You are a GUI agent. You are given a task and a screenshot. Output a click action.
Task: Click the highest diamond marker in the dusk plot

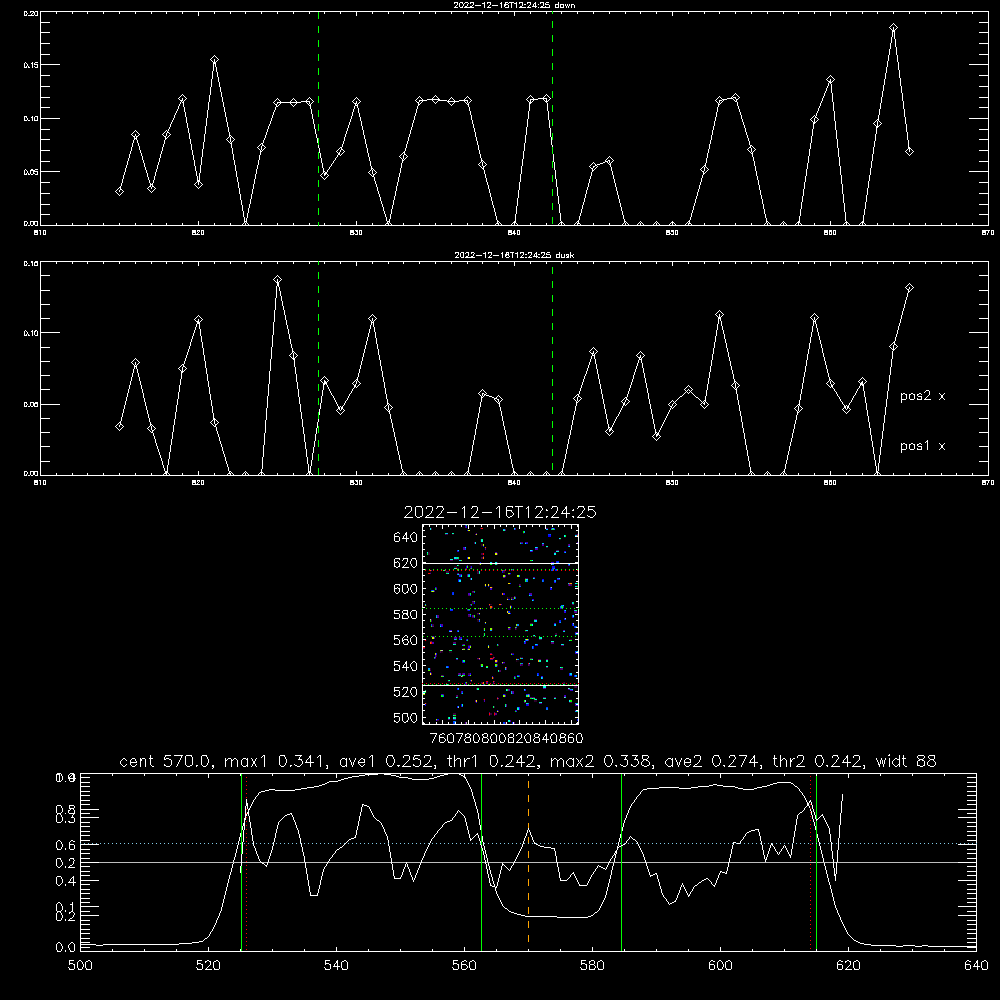(277, 280)
